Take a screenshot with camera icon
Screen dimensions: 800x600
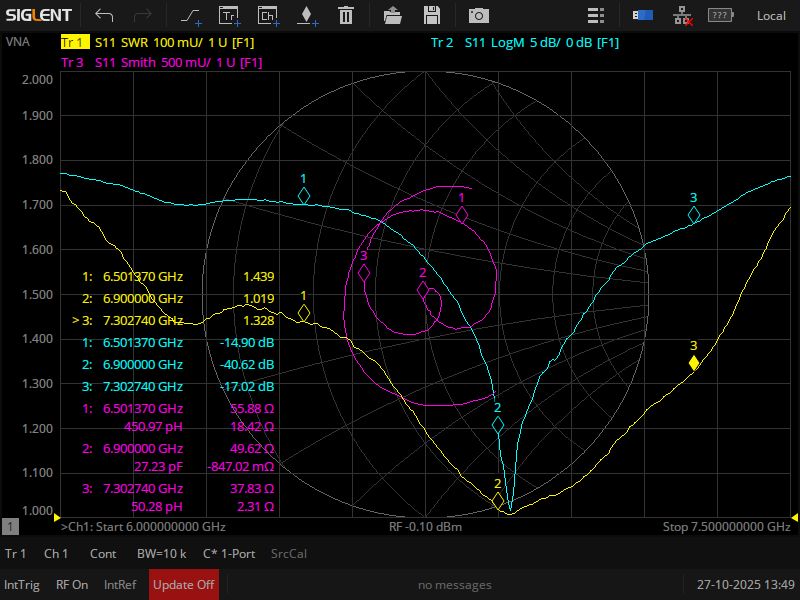pyautogui.click(x=480, y=15)
